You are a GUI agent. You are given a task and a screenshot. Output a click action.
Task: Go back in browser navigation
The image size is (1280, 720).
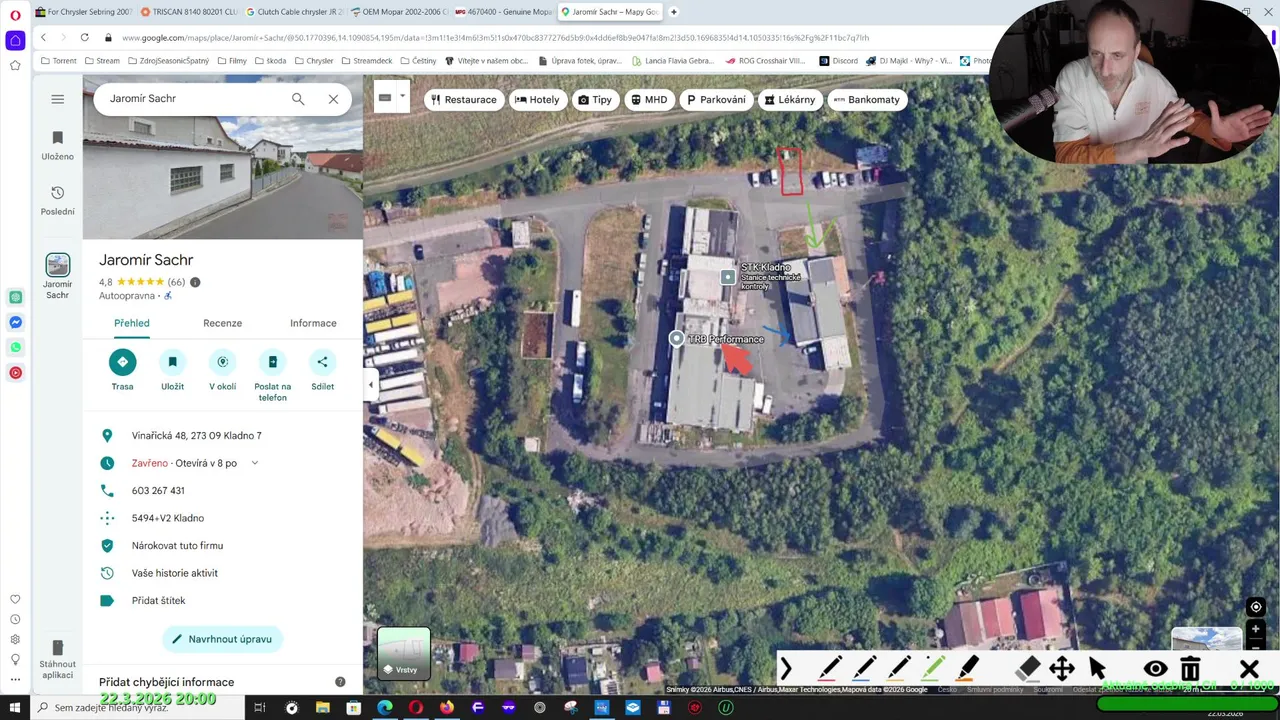43,38
